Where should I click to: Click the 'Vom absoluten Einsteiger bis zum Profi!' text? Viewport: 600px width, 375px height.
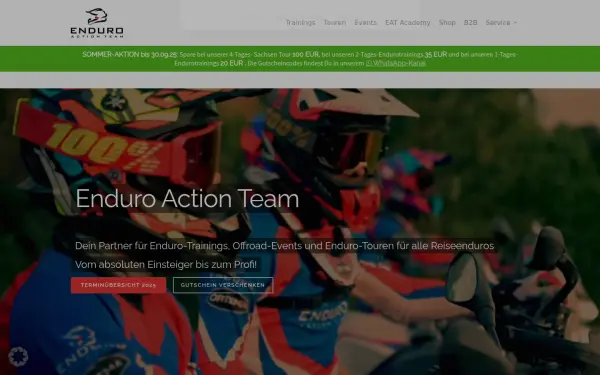(166, 264)
